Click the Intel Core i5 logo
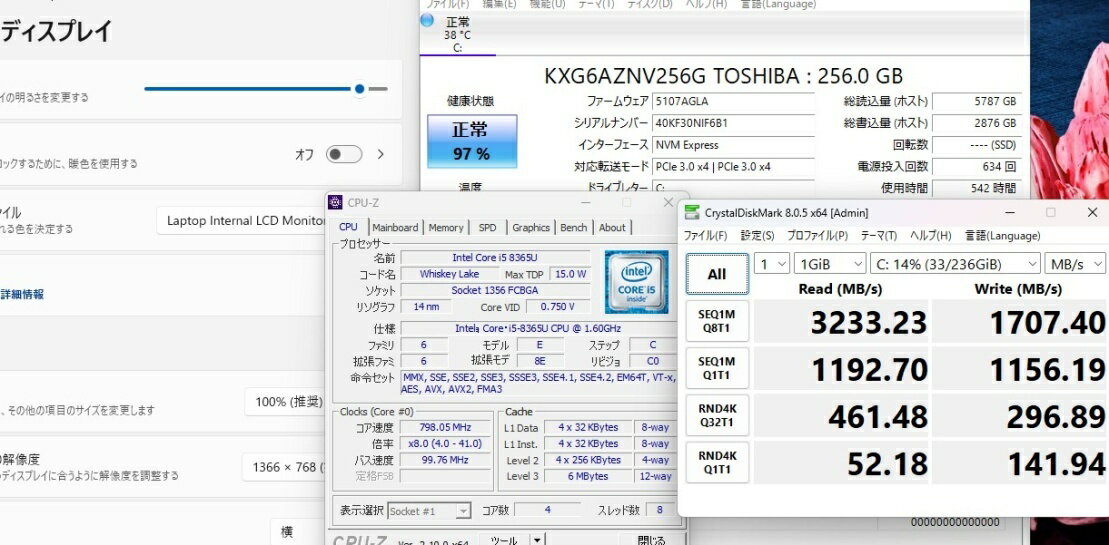 tap(636, 282)
